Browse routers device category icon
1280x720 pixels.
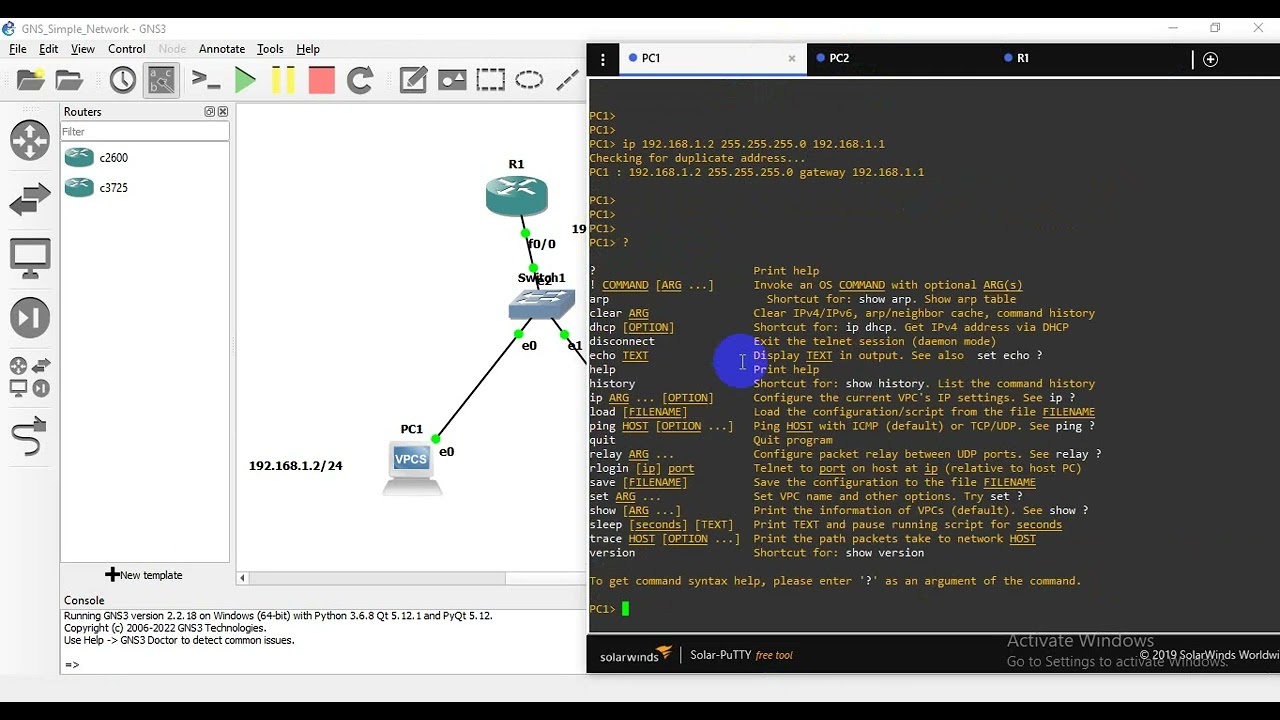click(30, 140)
